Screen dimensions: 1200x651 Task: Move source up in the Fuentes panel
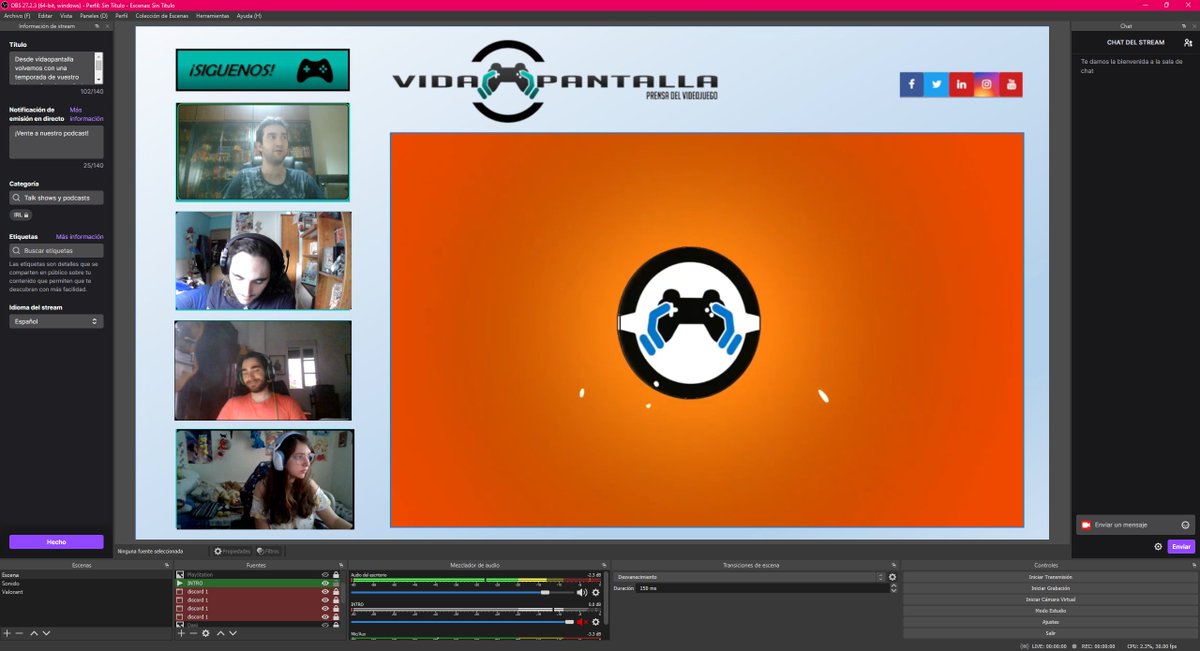coord(221,633)
